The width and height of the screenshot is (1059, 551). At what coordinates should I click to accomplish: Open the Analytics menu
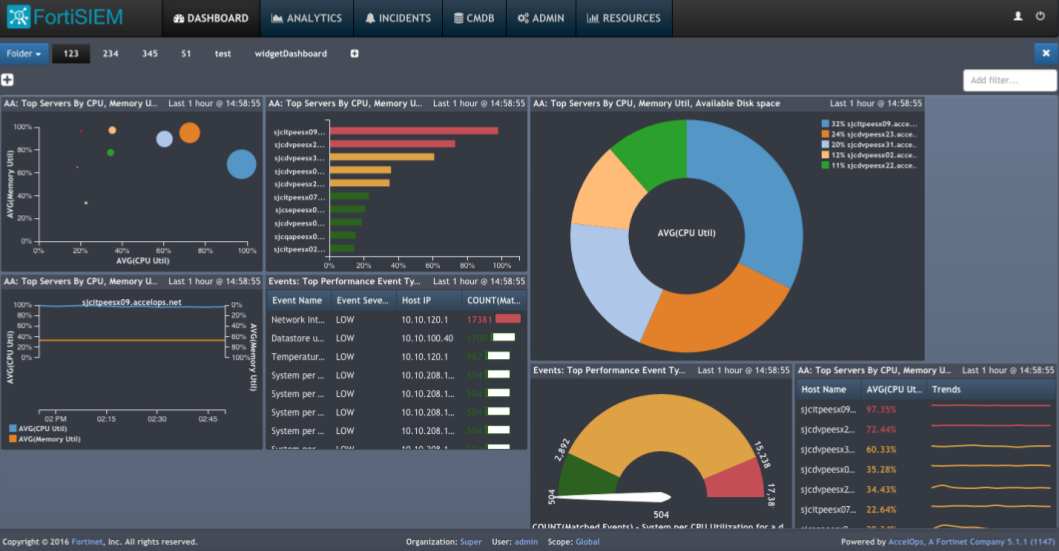pos(307,18)
